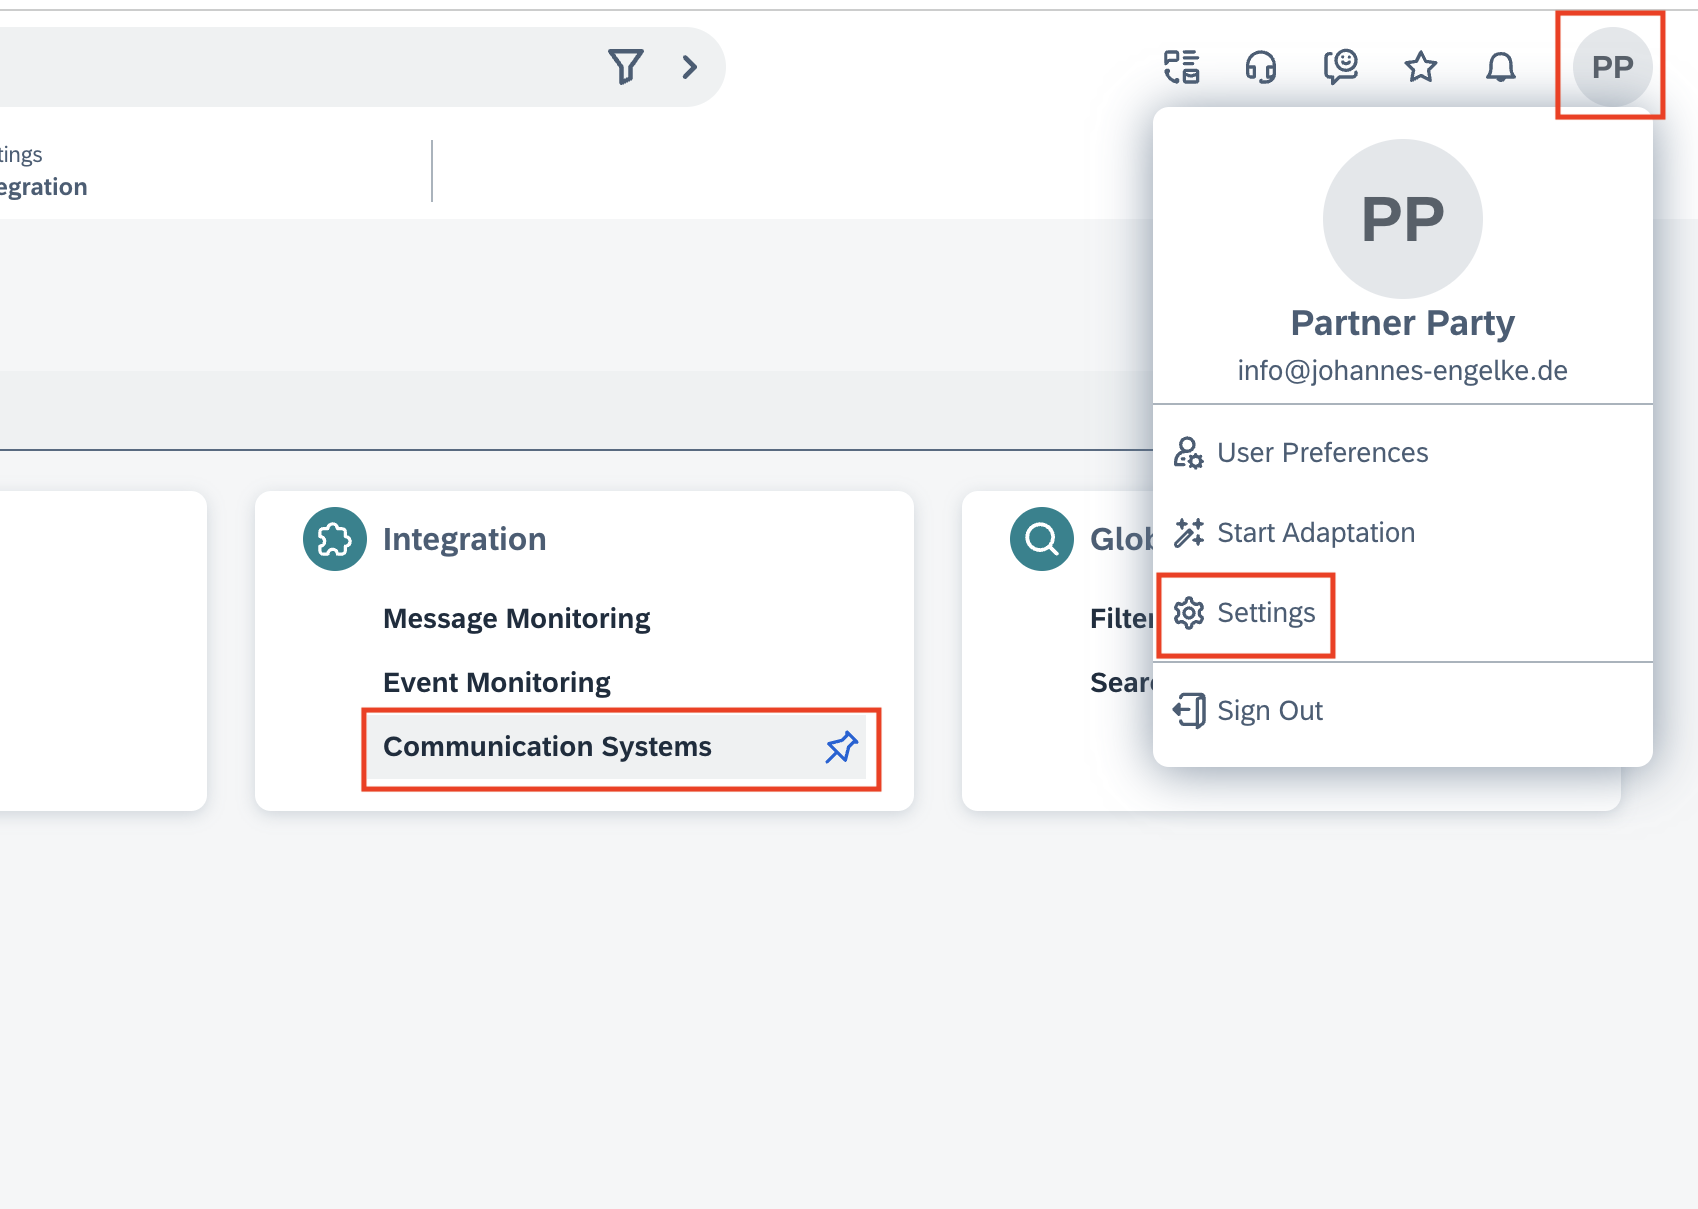Click the Integration puzzle piece icon
This screenshot has height=1209, width=1698.
point(335,539)
